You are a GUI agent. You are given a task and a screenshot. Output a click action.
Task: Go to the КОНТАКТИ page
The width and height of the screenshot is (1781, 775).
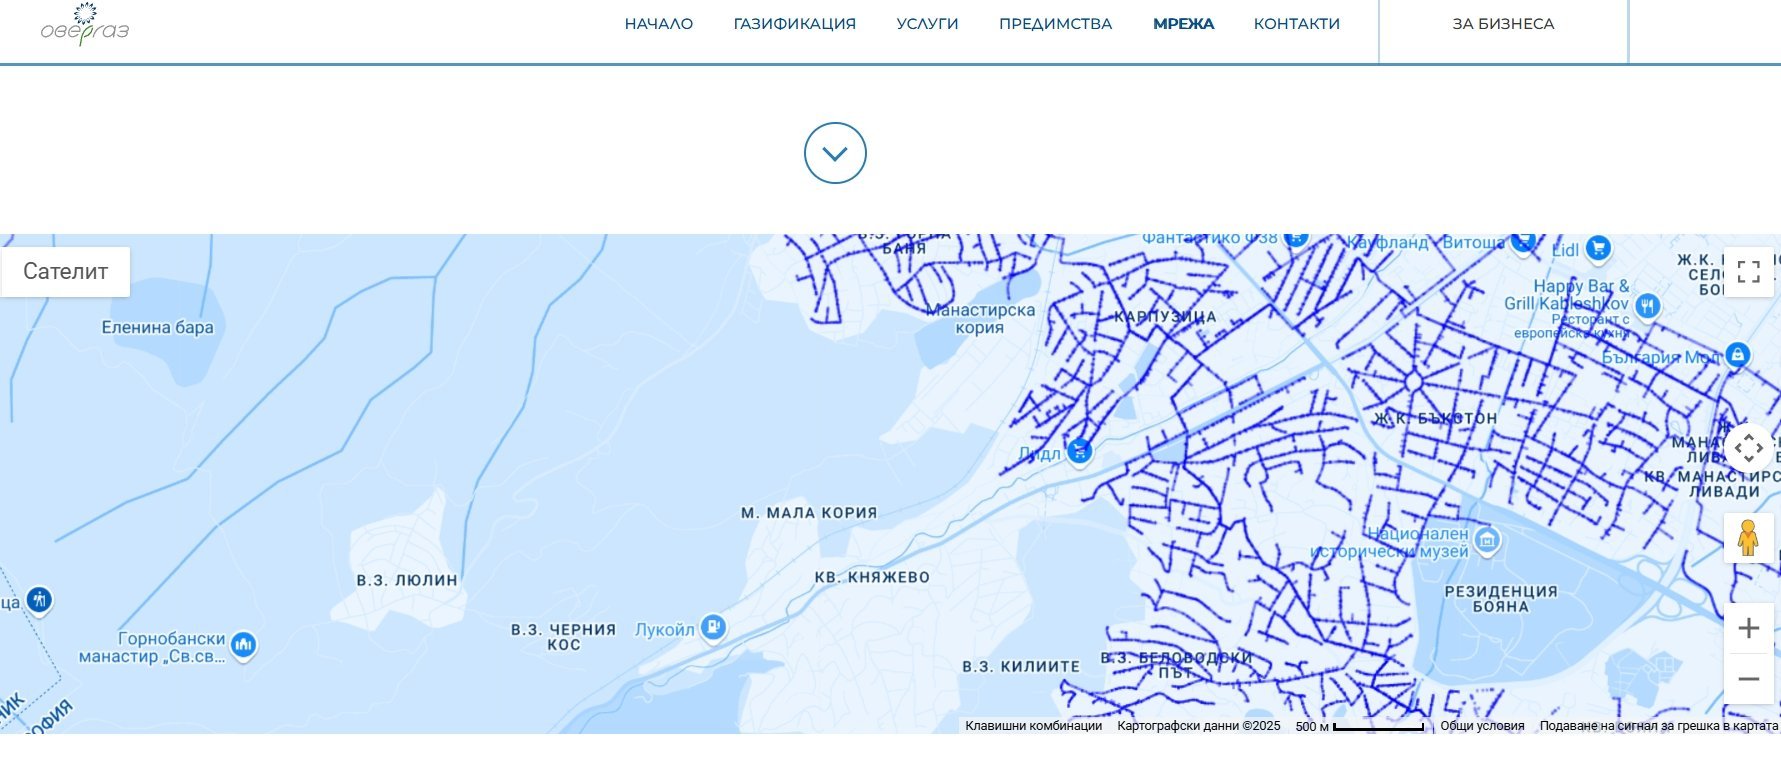point(1296,24)
